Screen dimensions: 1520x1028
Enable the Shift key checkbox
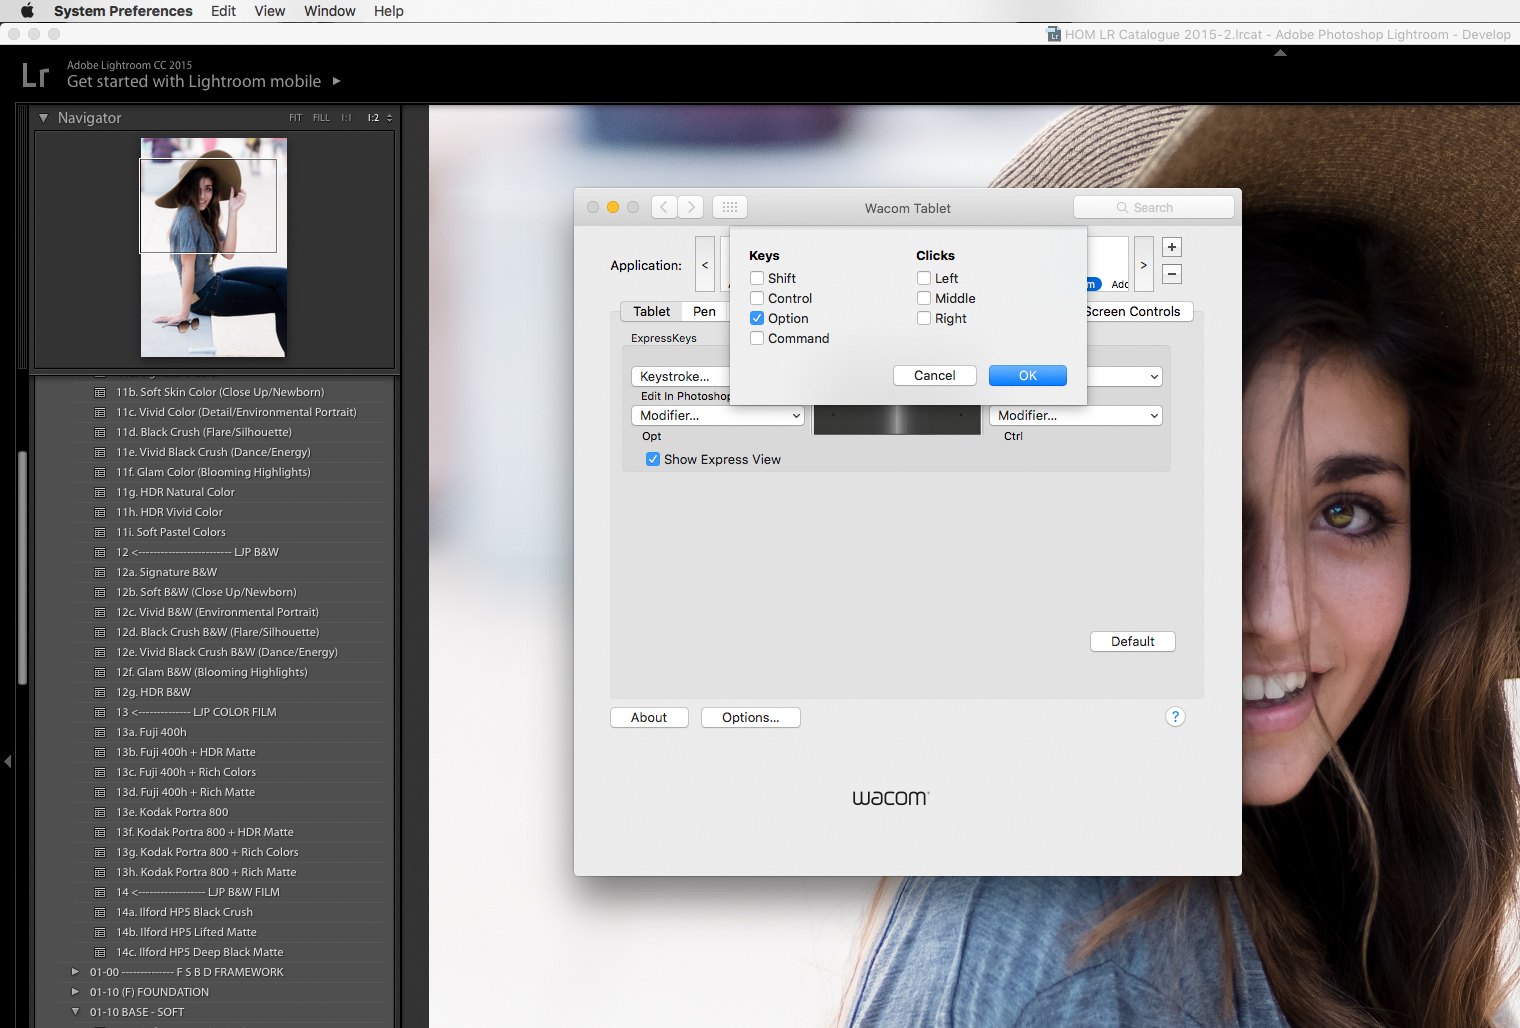point(757,278)
